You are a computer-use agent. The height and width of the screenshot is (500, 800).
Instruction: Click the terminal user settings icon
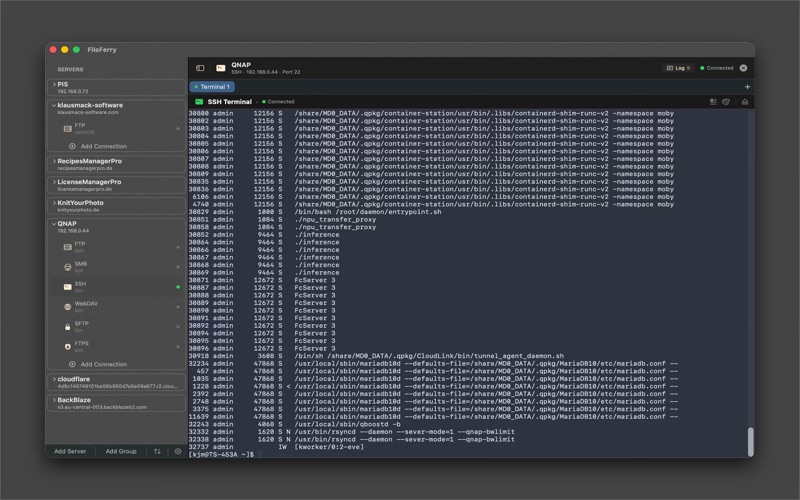tap(713, 102)
